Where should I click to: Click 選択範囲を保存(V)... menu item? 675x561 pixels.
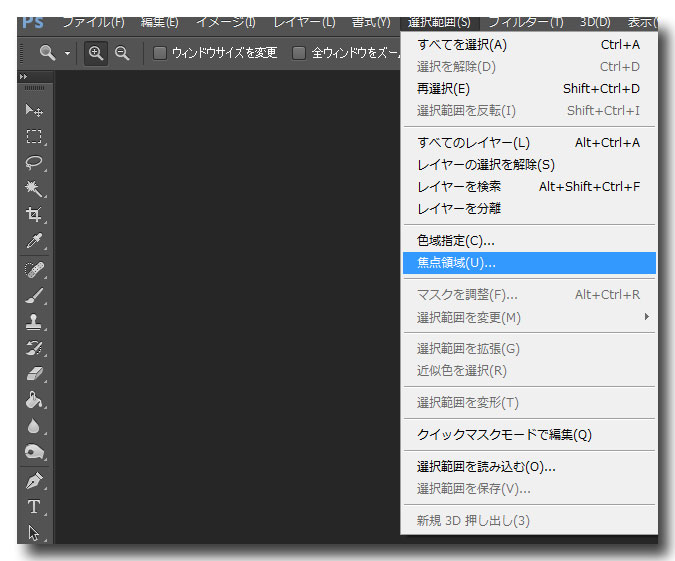(x=529, y=489)
